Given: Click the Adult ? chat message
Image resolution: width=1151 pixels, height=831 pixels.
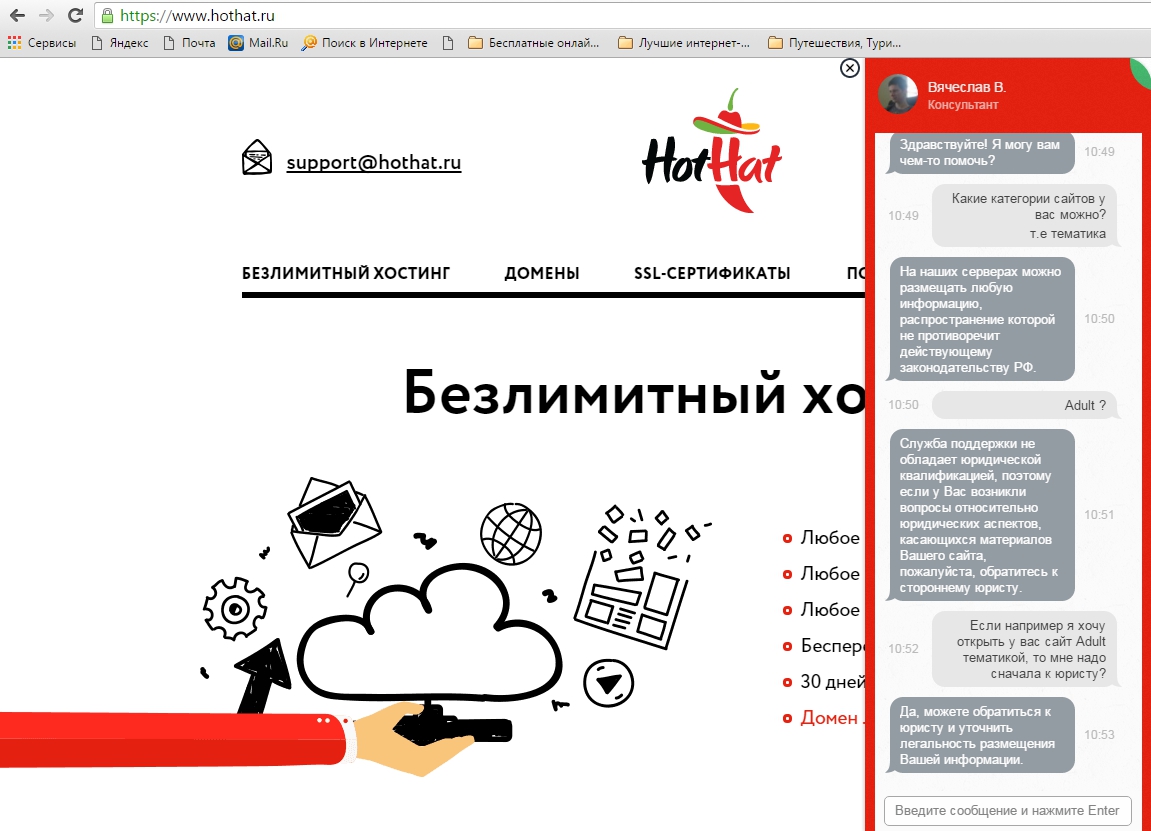Looking at the screenshot, I should (x=1025, y=405).
